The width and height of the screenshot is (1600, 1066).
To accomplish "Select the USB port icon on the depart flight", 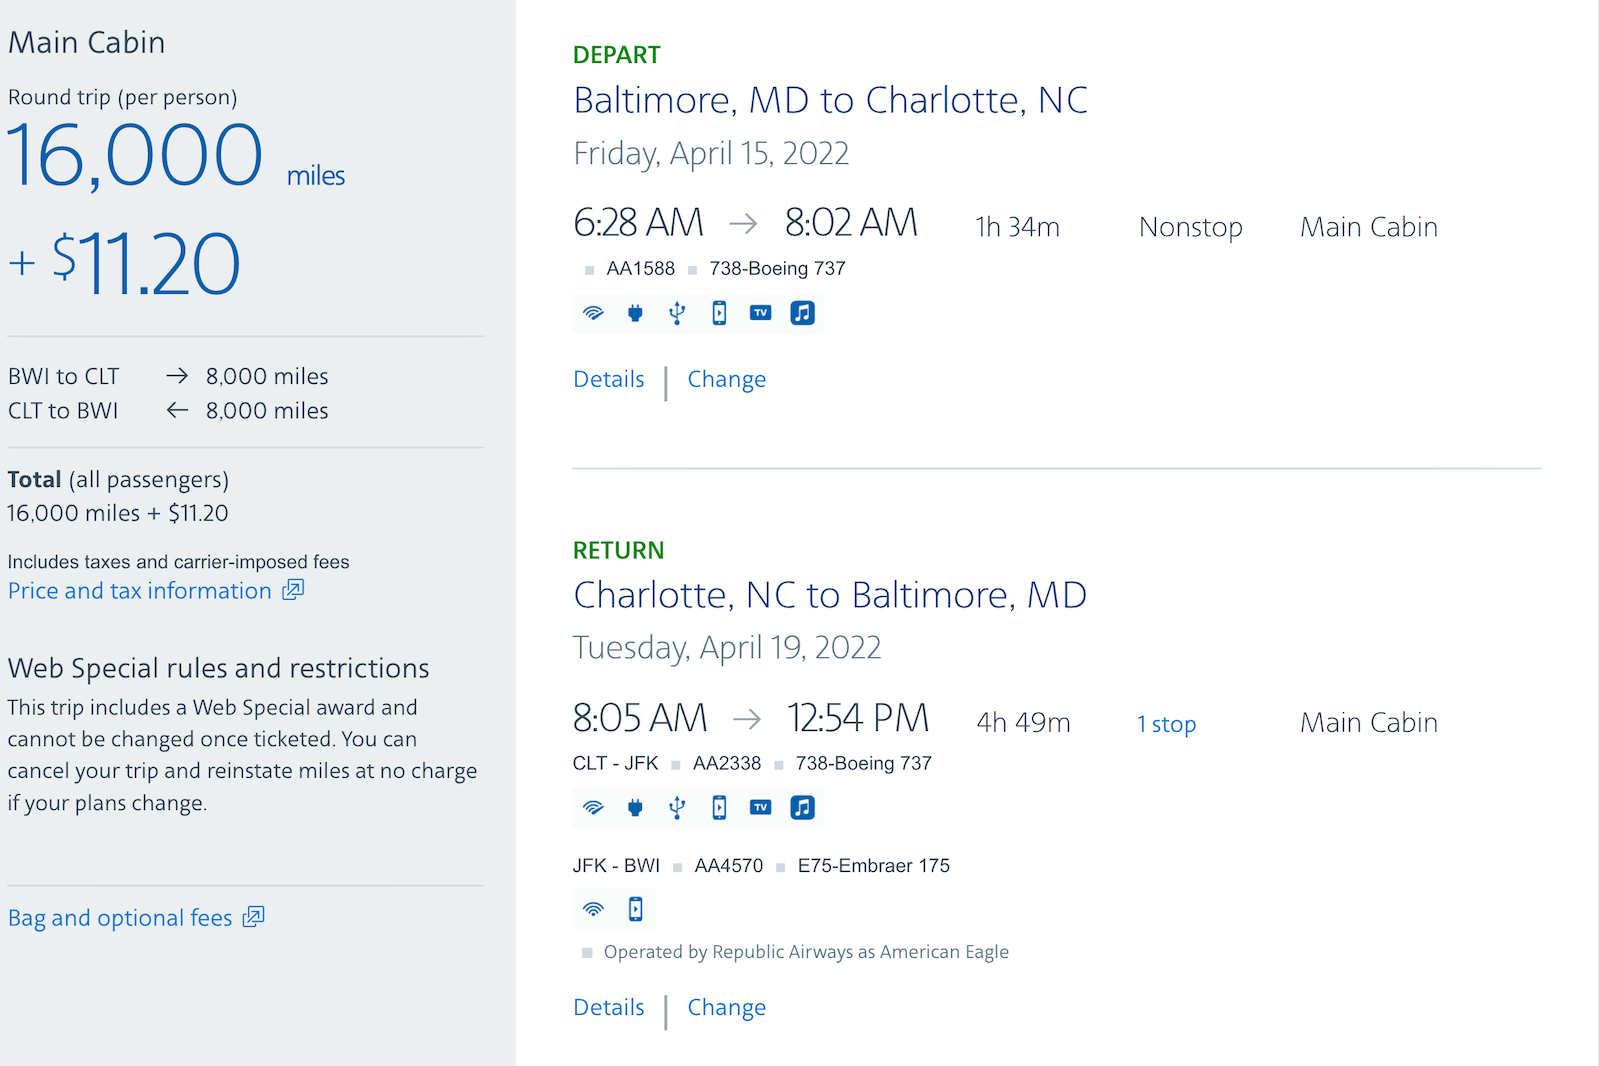I will [x=677, y=312].
